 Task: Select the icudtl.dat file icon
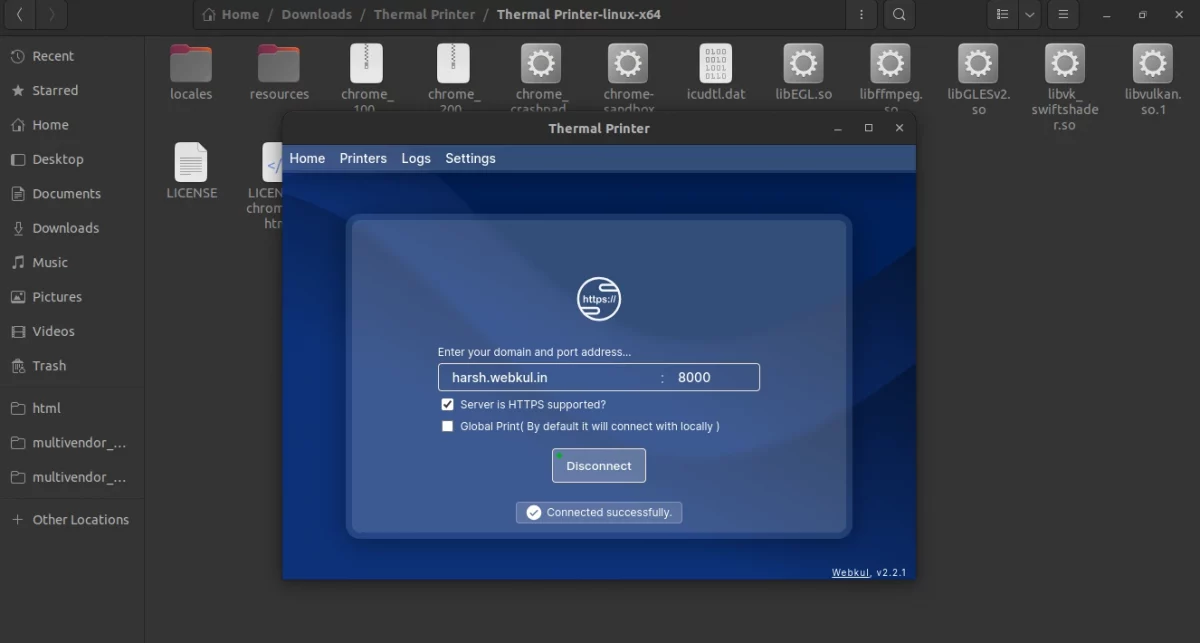coord(716,64)
